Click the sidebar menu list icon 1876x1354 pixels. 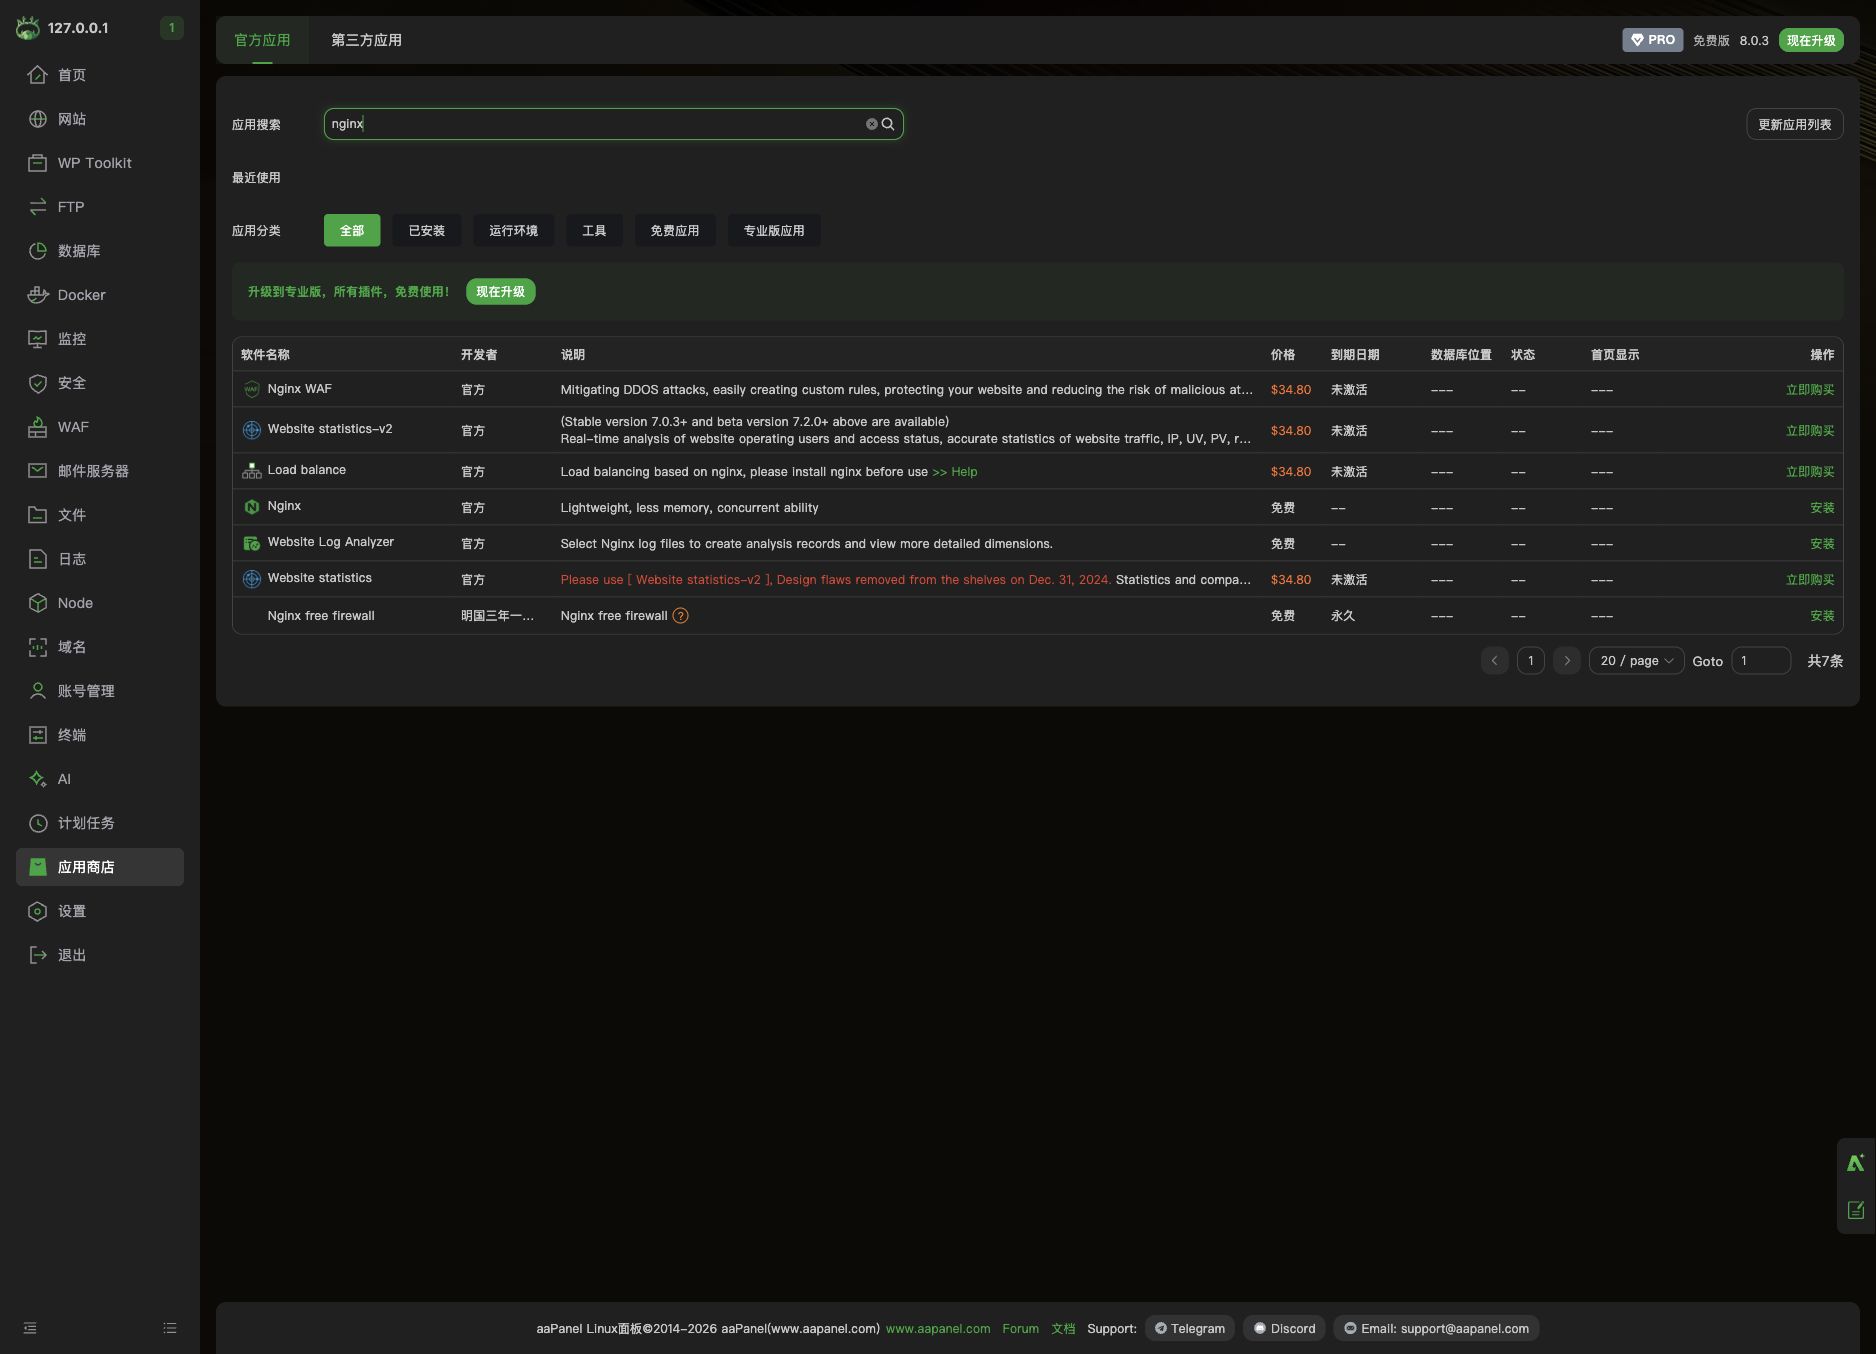[170, 1328]
